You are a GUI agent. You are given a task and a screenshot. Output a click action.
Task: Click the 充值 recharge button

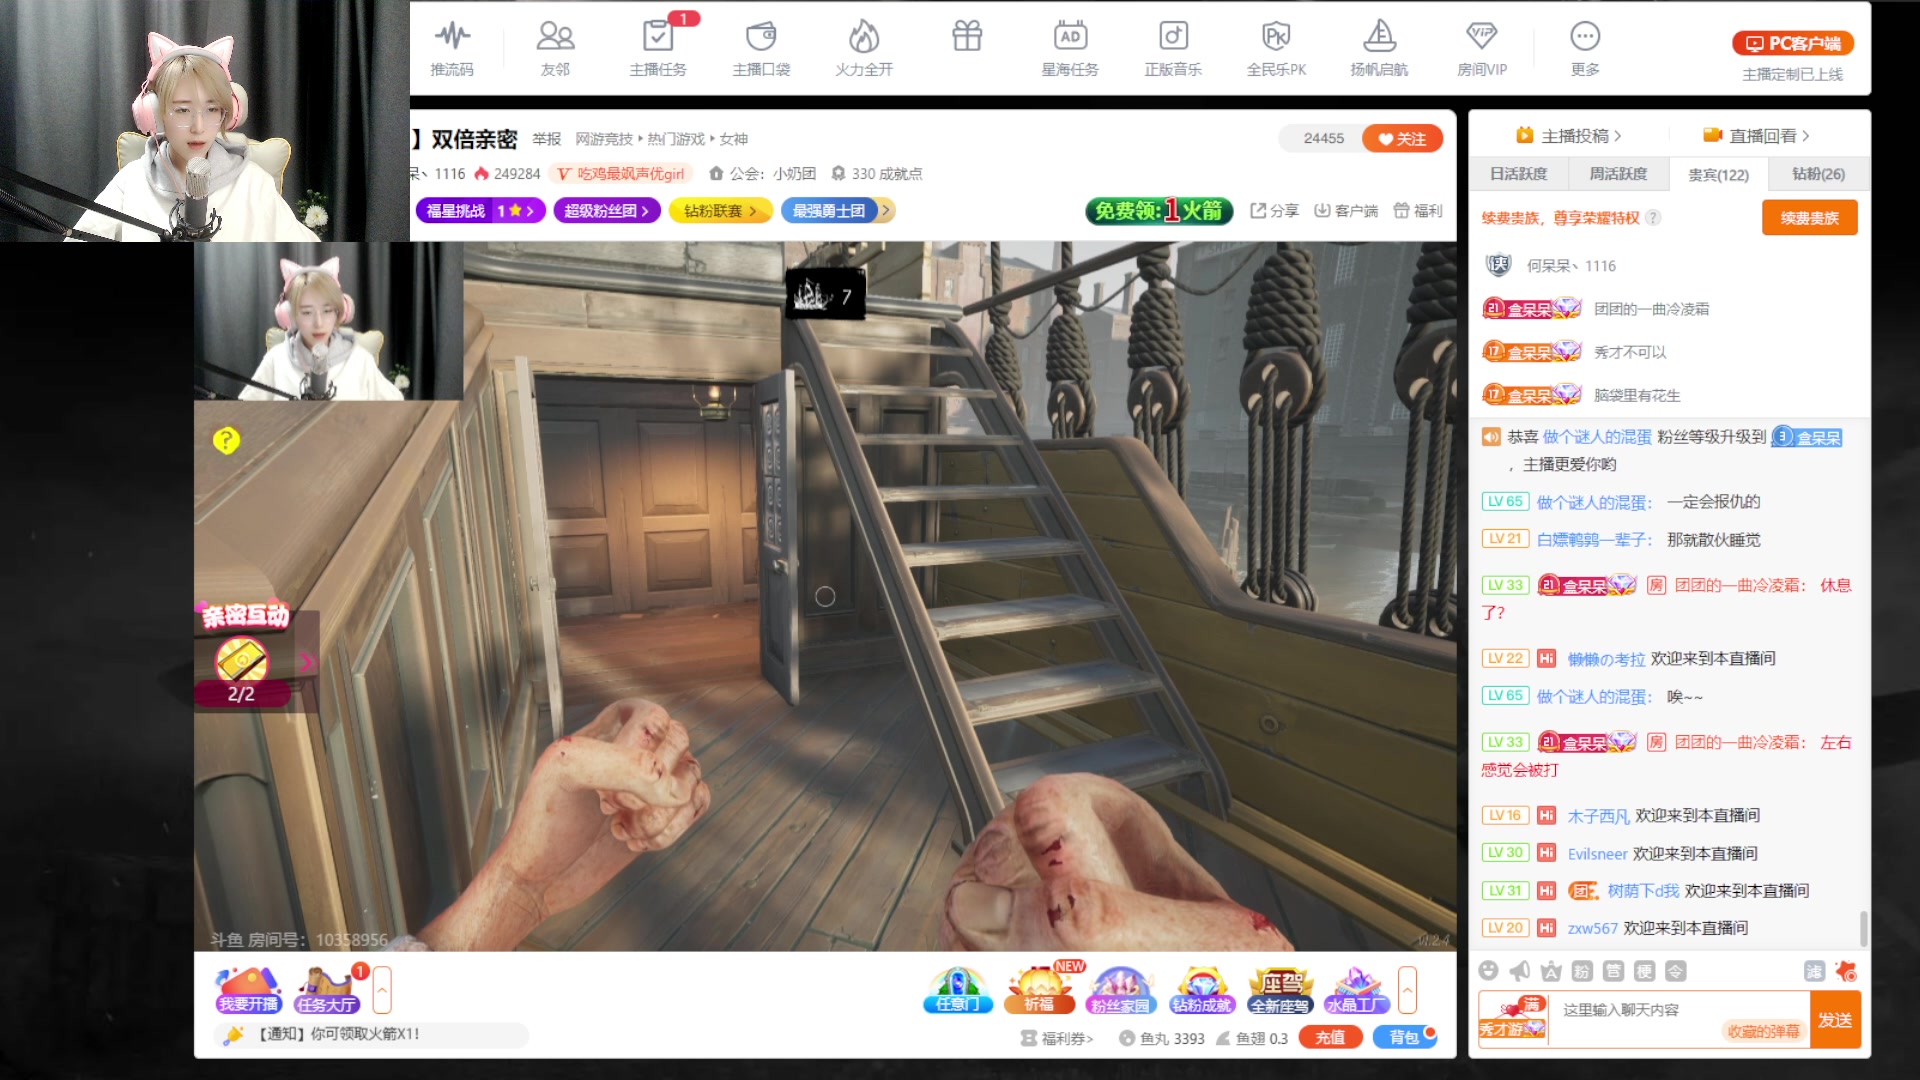(1330, 1038)
